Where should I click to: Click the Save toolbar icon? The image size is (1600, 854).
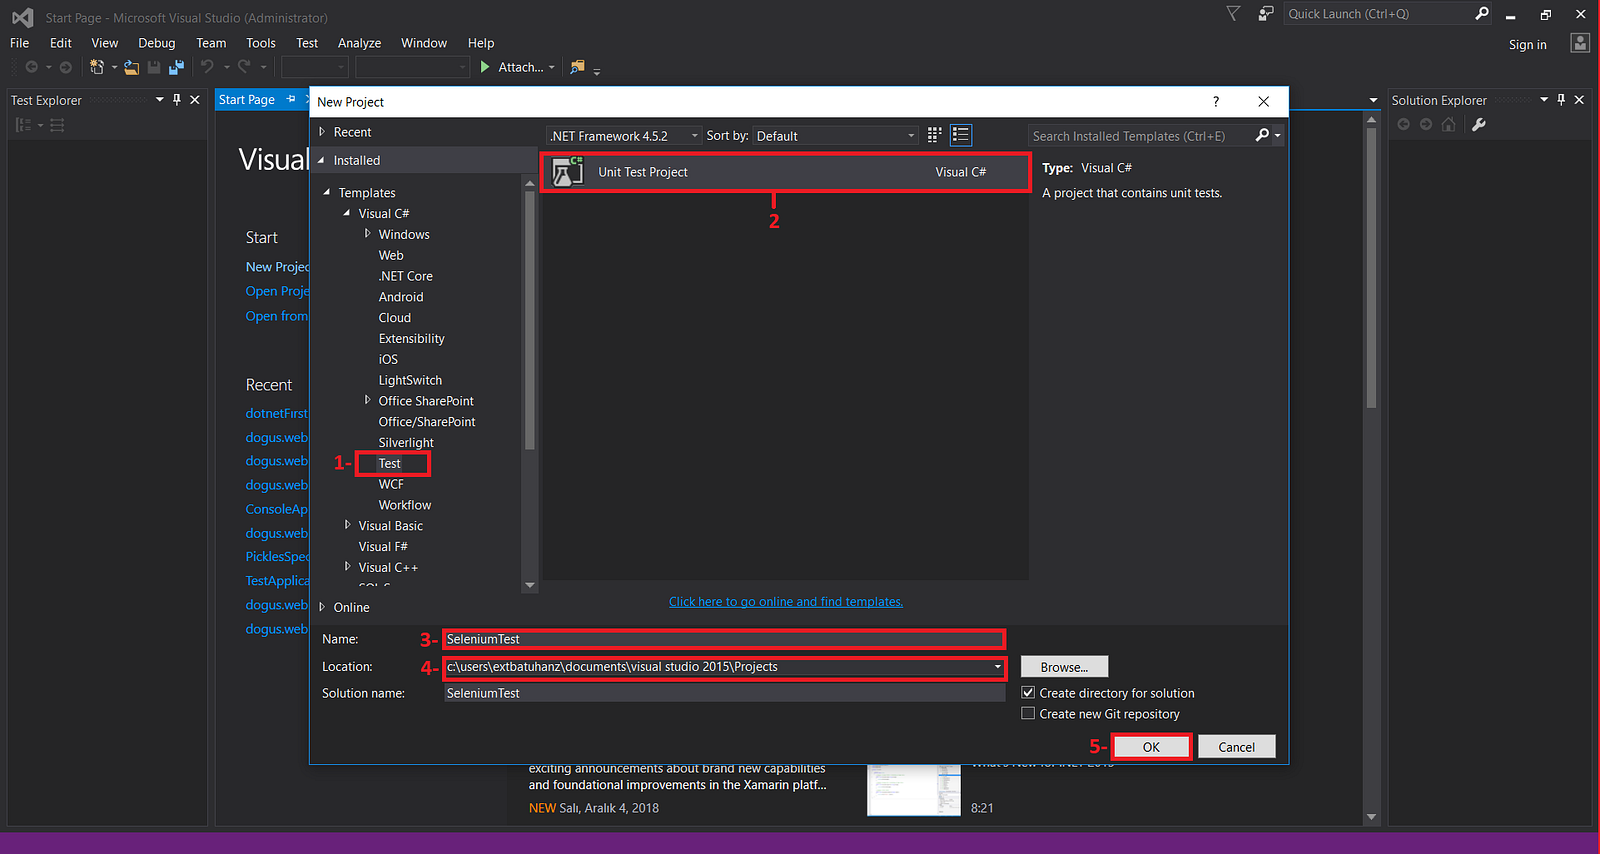pyautogui.click(x=154, y=67)
